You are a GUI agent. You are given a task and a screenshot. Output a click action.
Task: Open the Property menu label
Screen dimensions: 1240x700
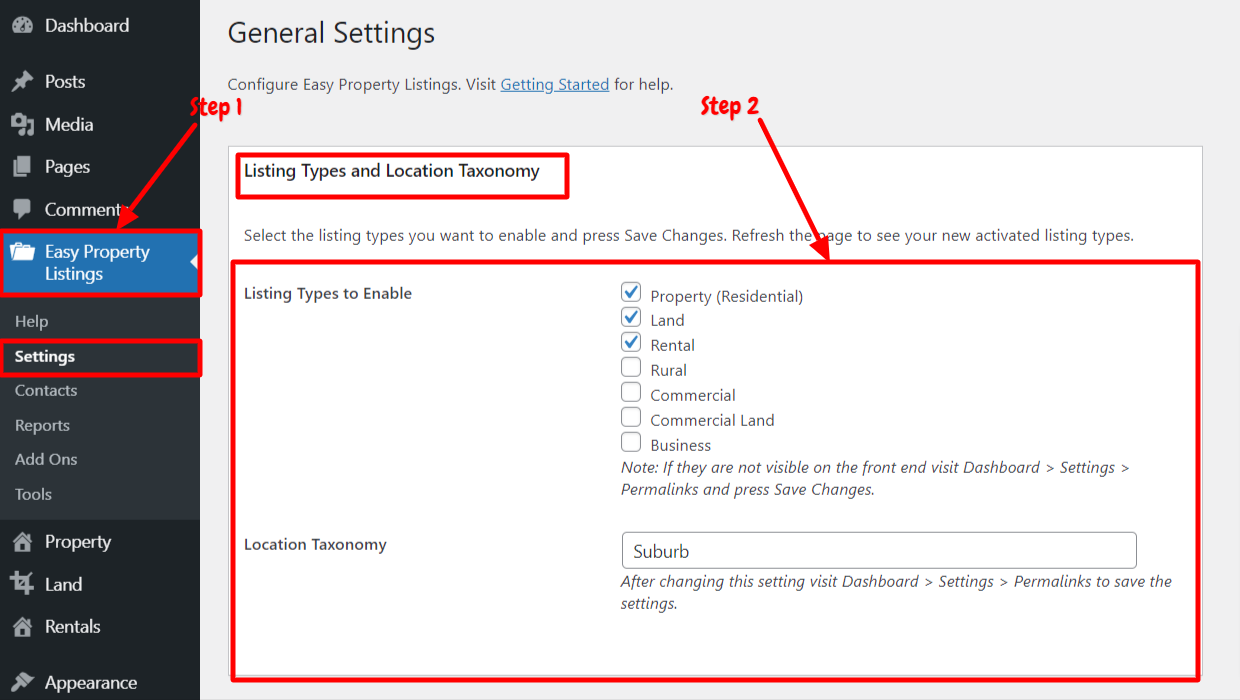(x=78, y=542)
